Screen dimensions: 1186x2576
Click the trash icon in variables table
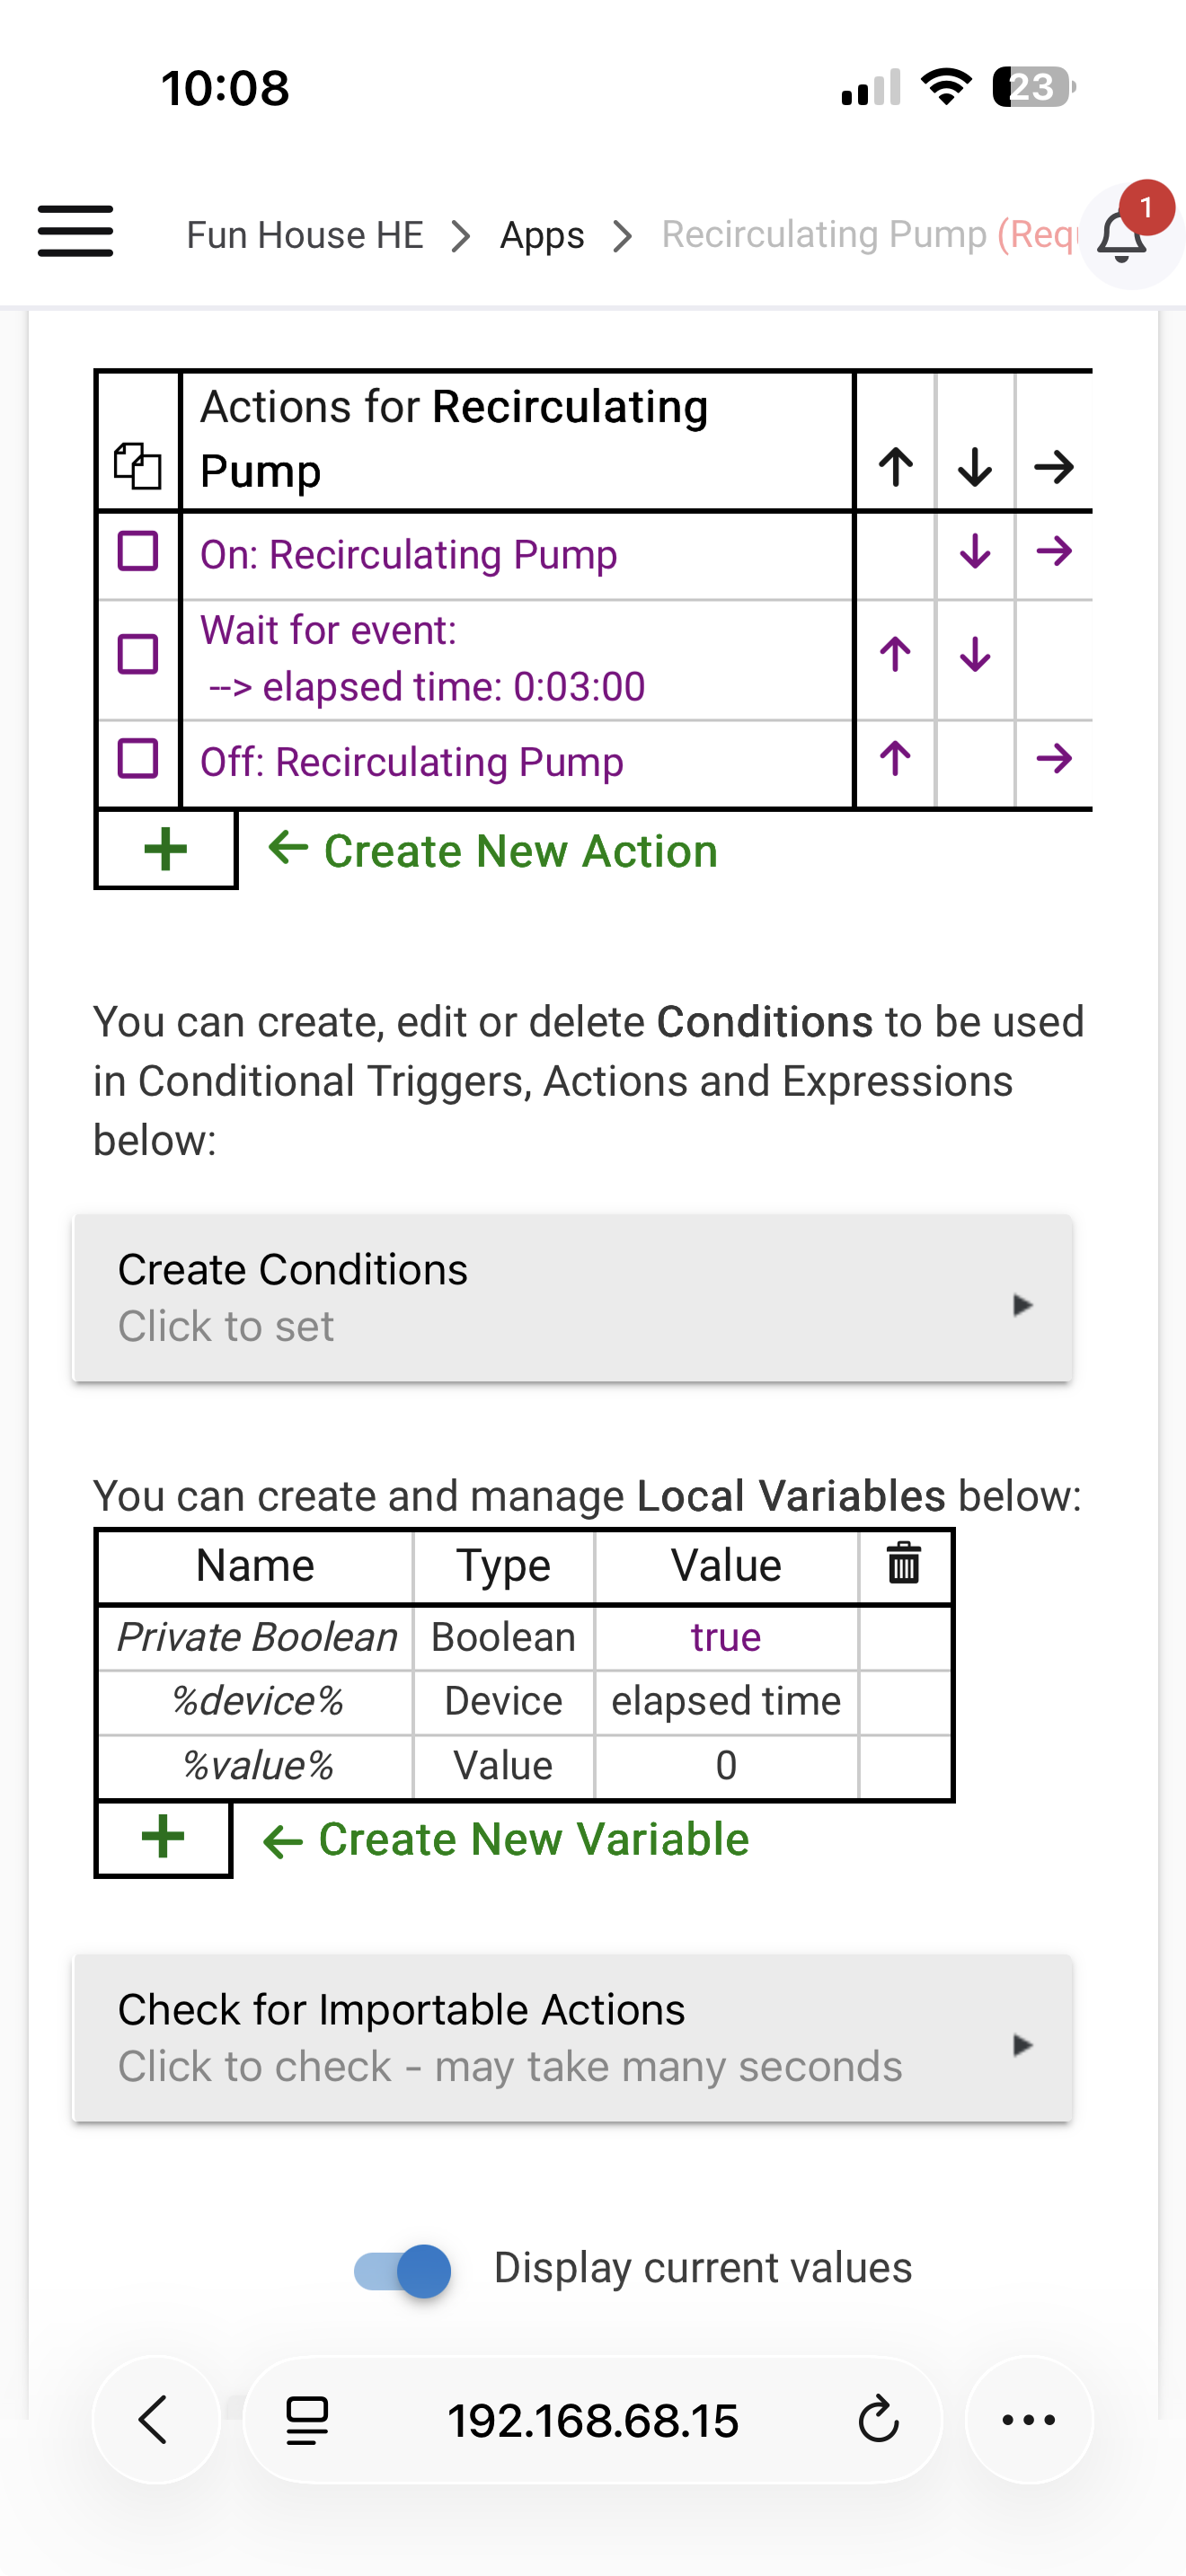tap(904, 1564)
